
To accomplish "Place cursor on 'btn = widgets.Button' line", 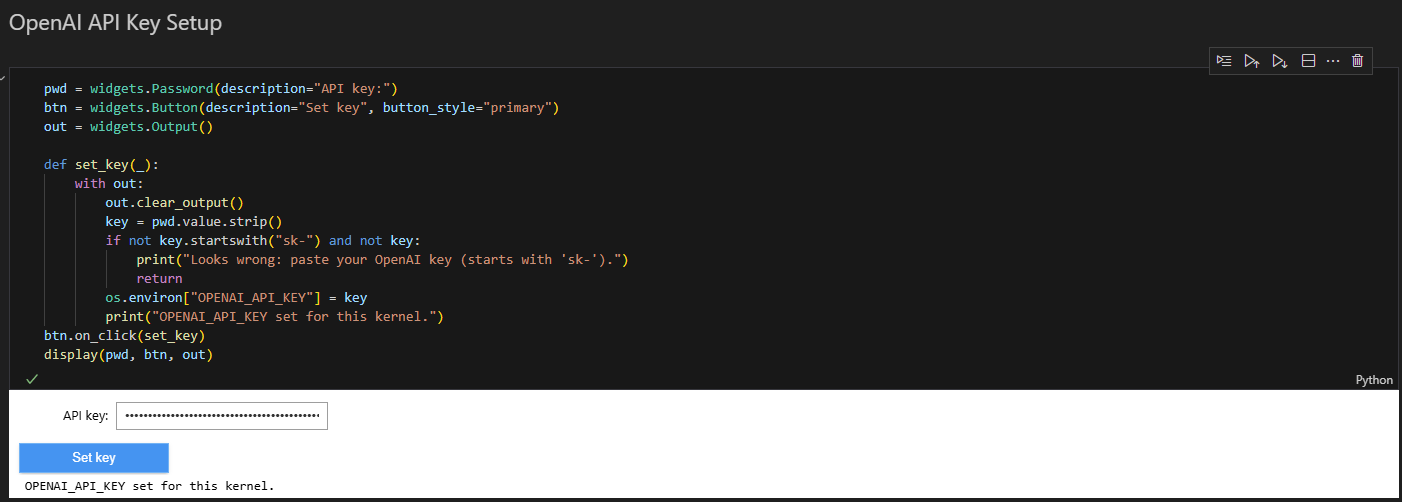I will coord(301,107).
